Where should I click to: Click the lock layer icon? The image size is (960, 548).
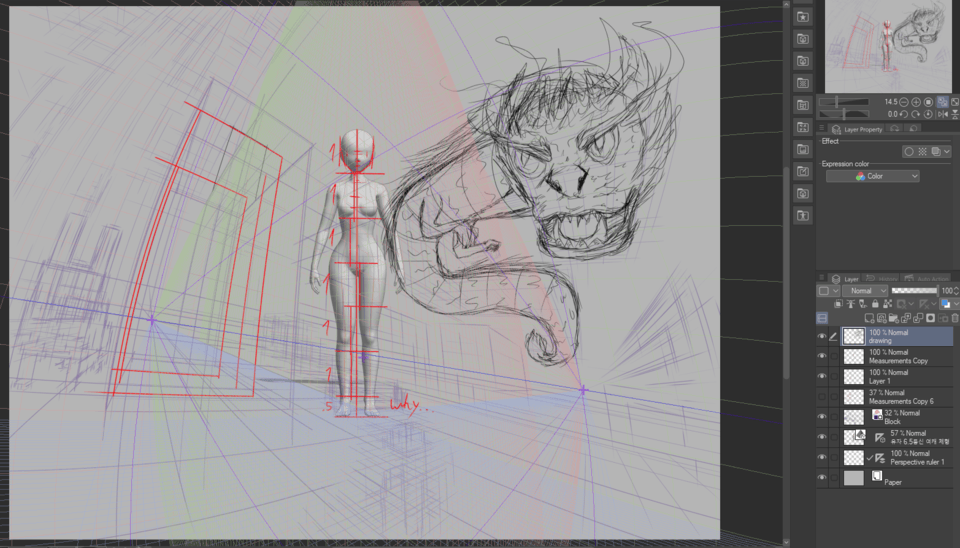click(875, 304)
